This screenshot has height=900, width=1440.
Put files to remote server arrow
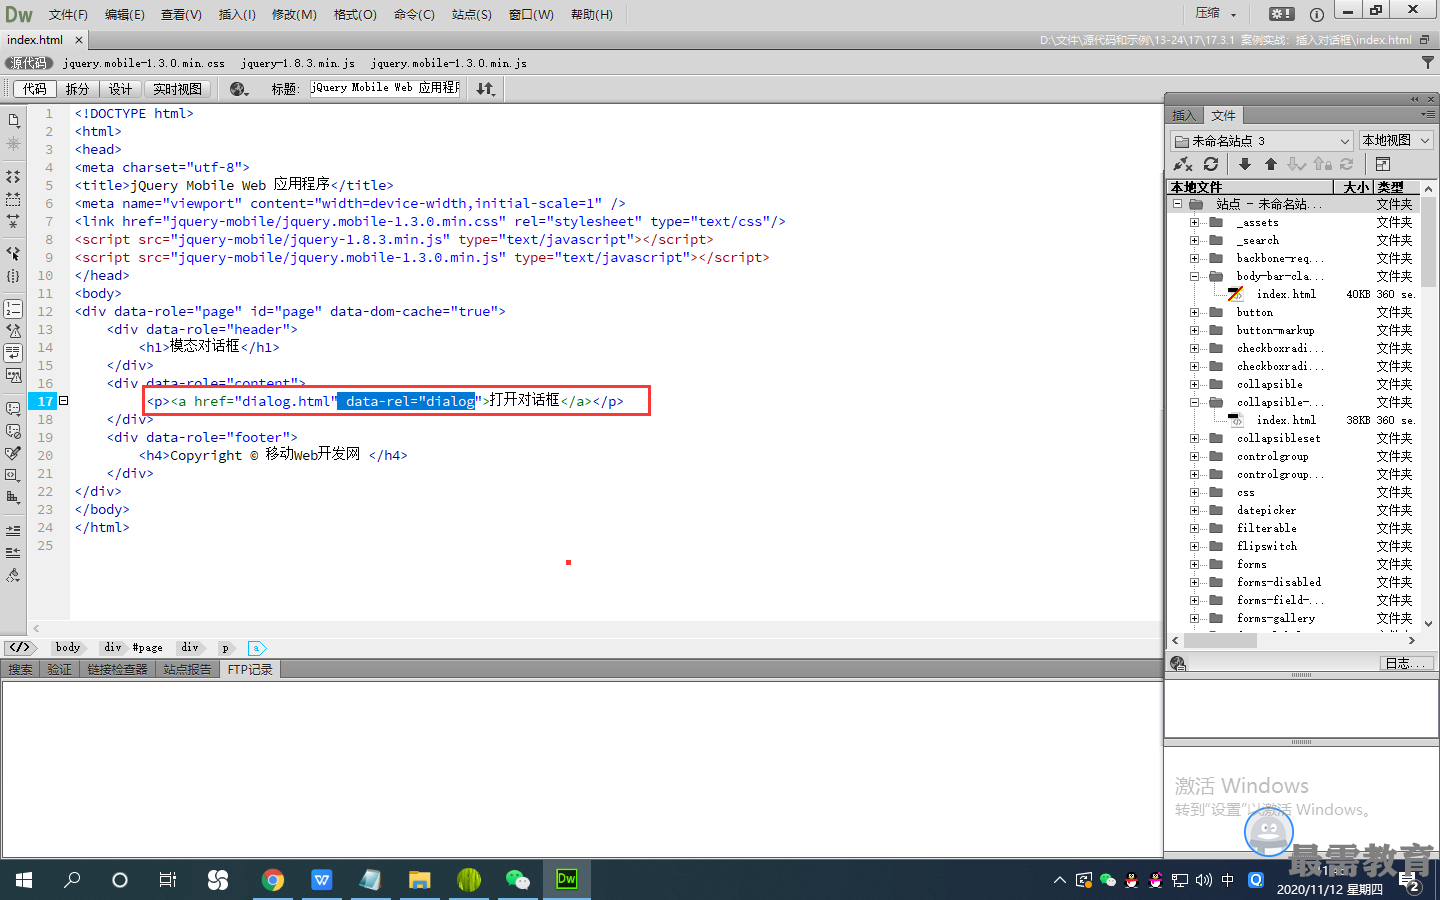point(1271,164)
